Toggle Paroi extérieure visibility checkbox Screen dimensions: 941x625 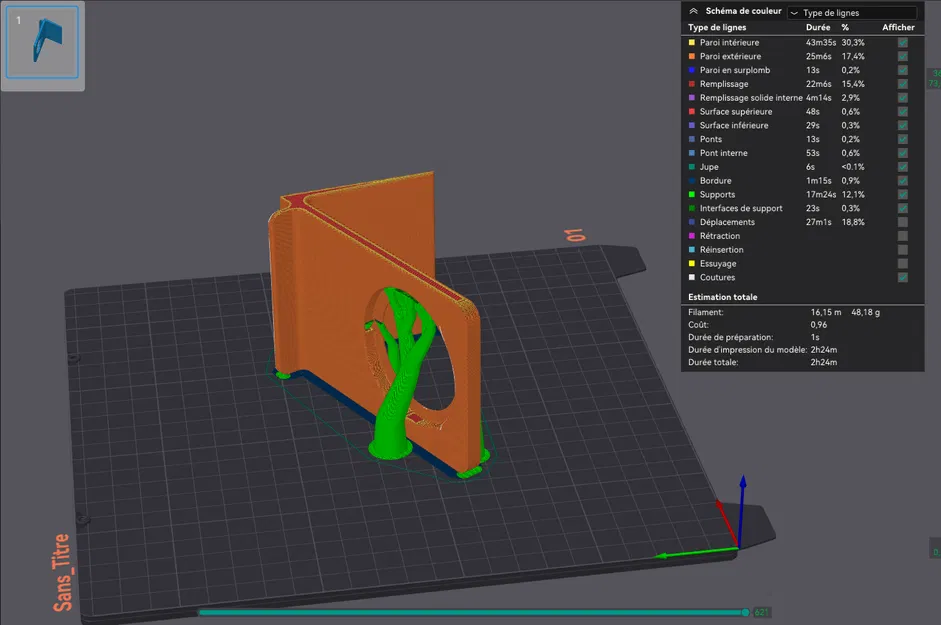coord(903,56)
